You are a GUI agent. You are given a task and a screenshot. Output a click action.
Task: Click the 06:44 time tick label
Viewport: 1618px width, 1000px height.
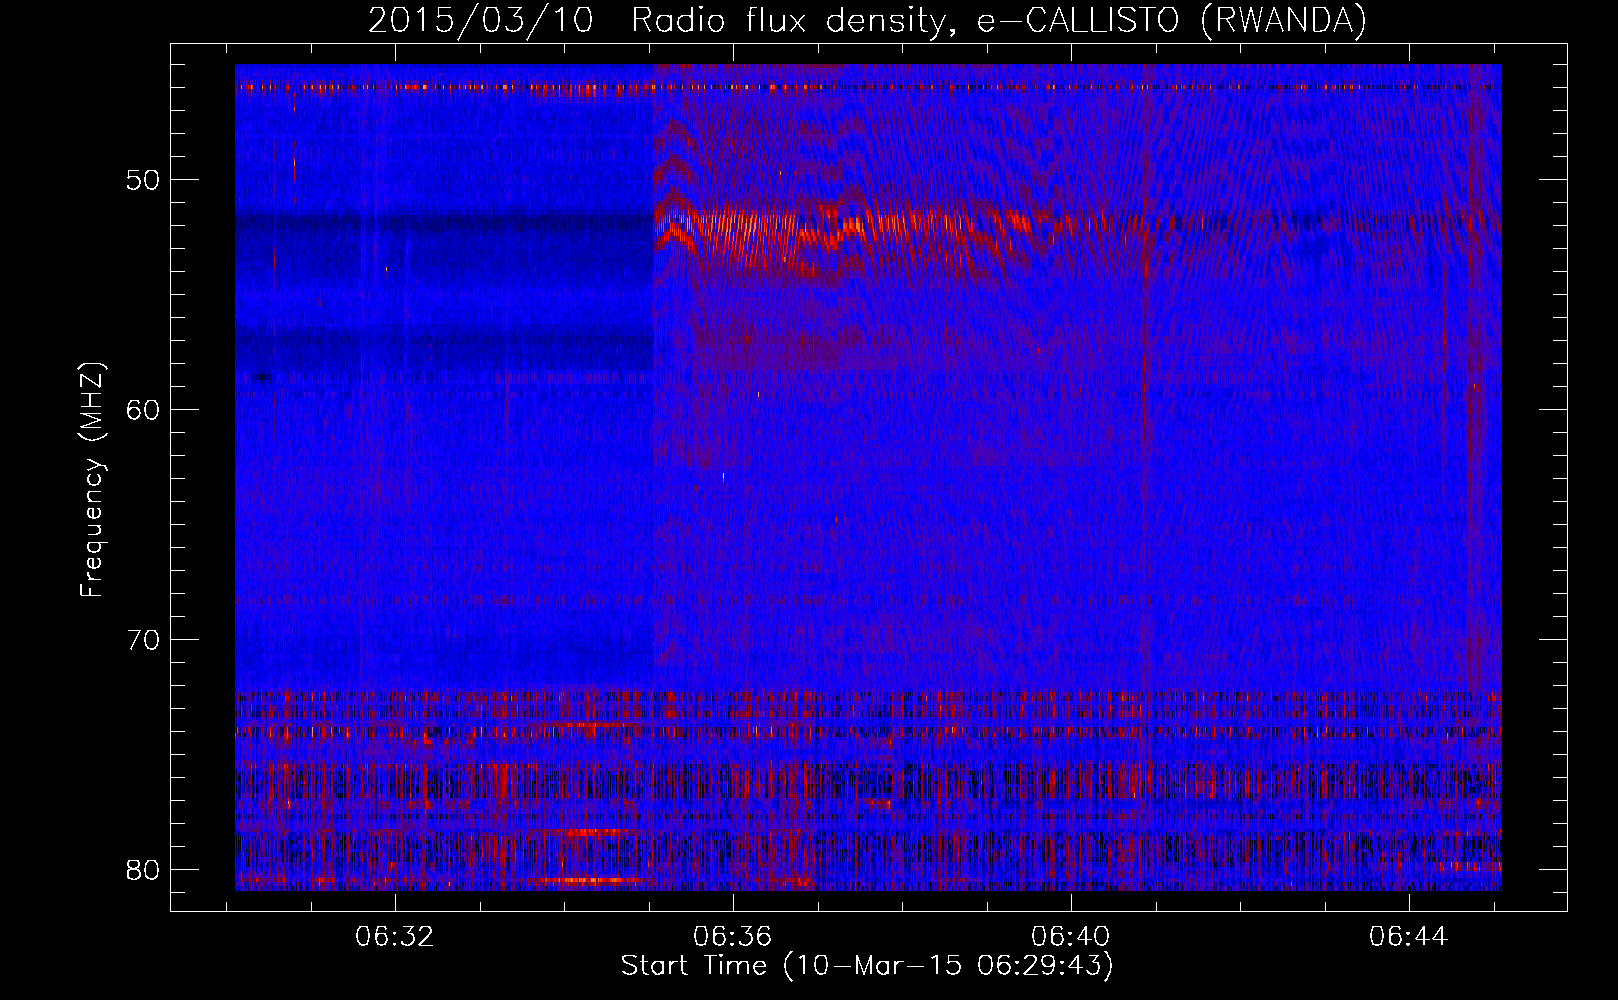pos(1409,937)
